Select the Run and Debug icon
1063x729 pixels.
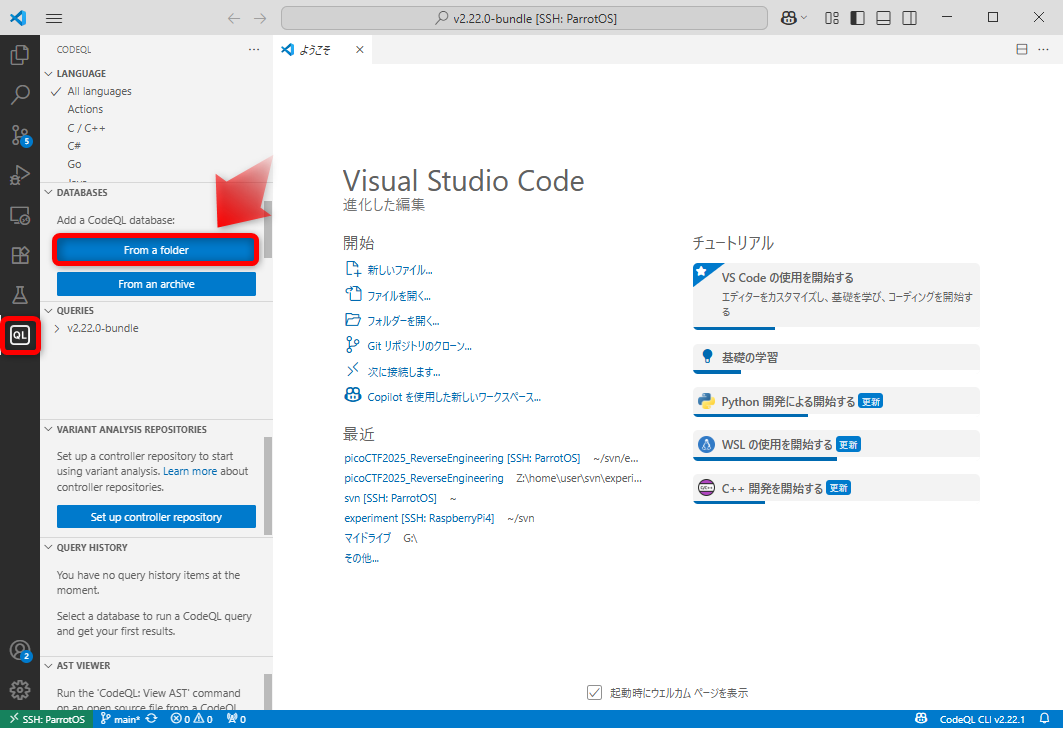[x=20, y=175]
